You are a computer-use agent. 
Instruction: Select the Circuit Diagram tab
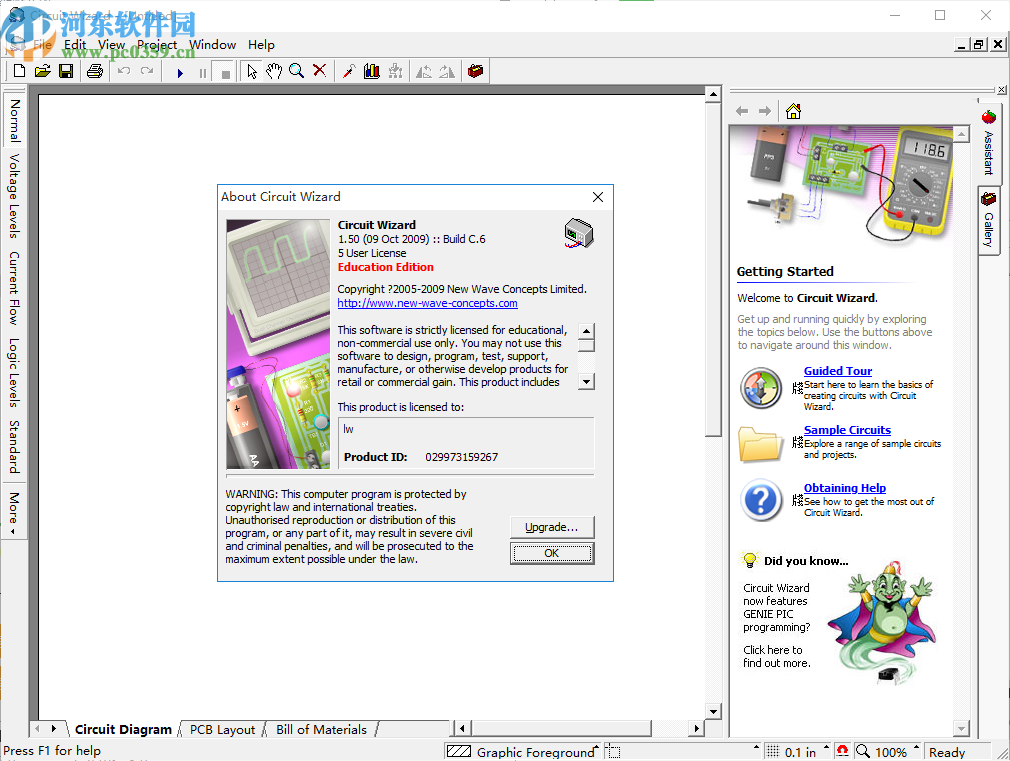123,729
